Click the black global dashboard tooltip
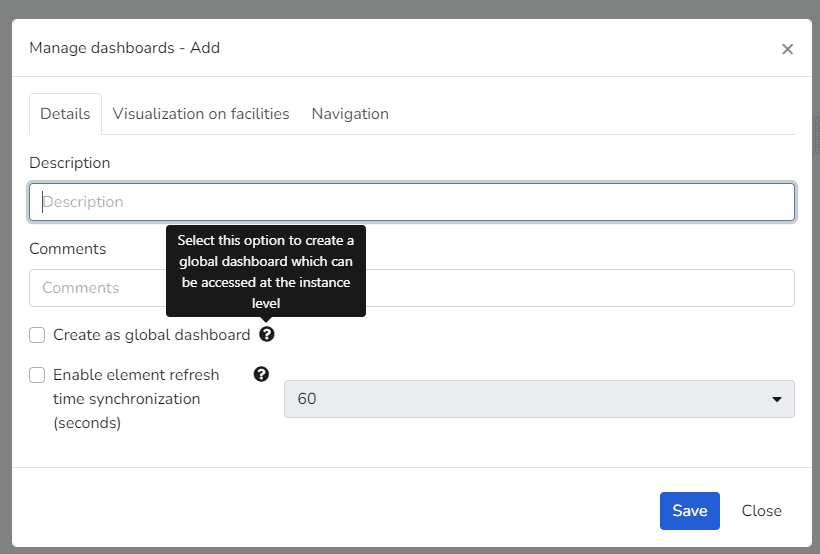This screenshot has width=820, height=554. coord(266,270)
